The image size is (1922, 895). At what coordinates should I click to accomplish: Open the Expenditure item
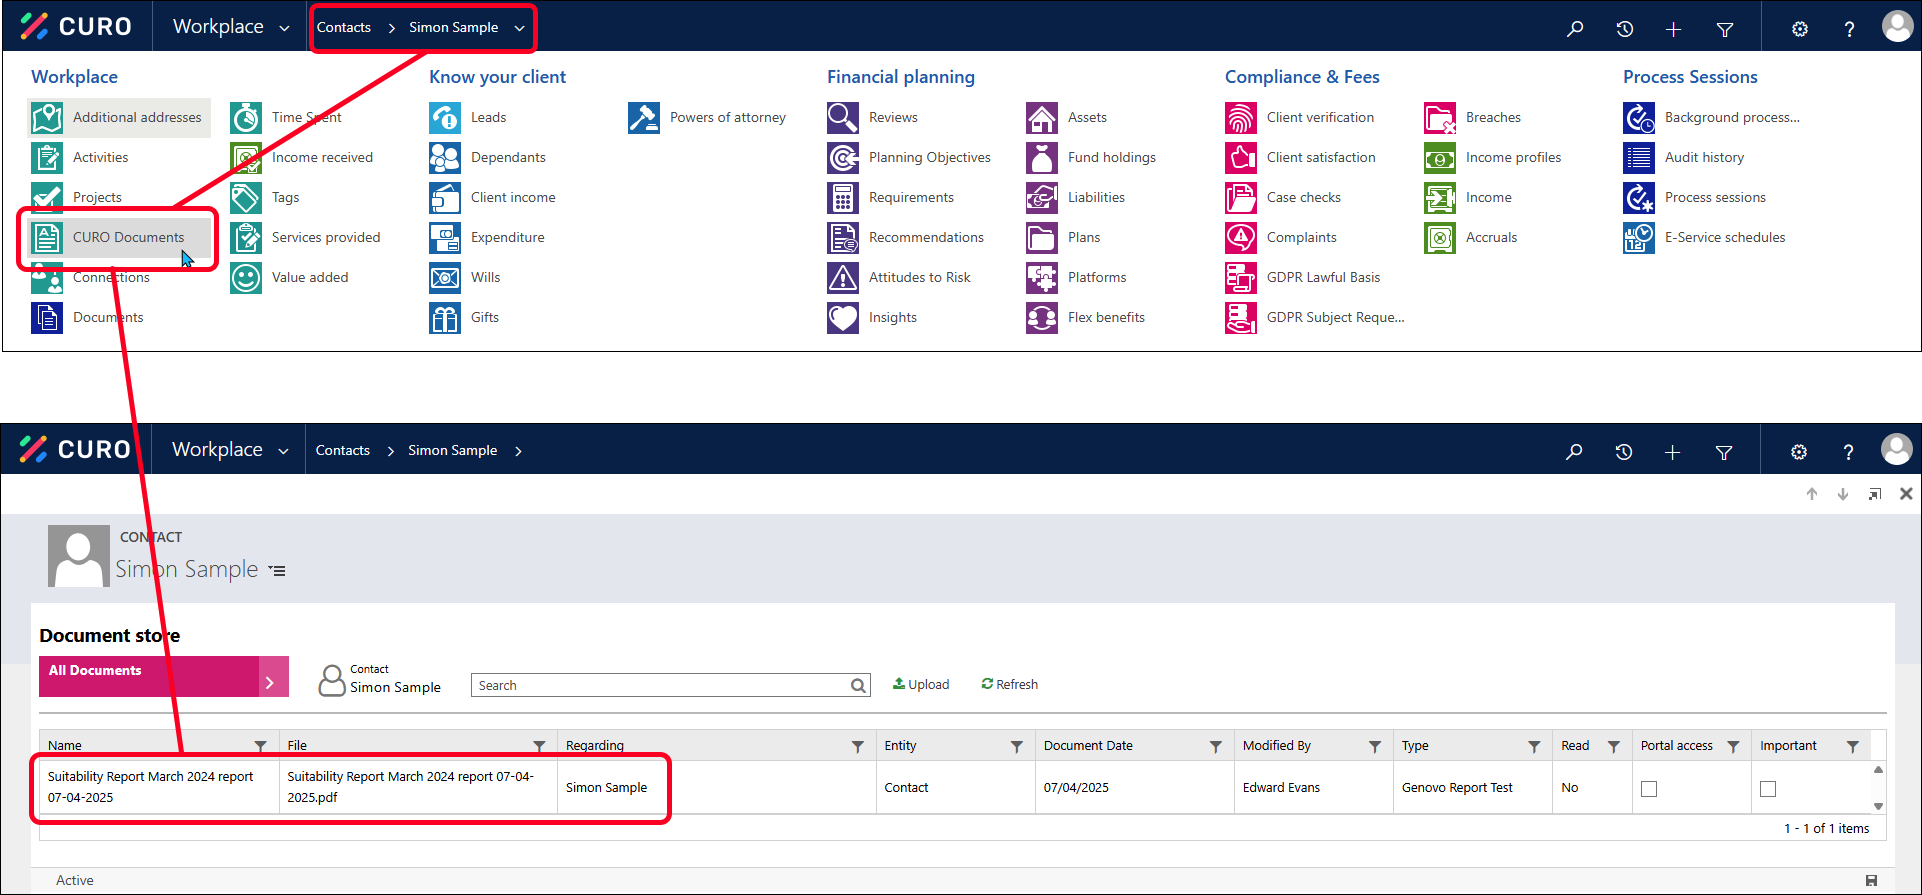(x=487, y=238)
